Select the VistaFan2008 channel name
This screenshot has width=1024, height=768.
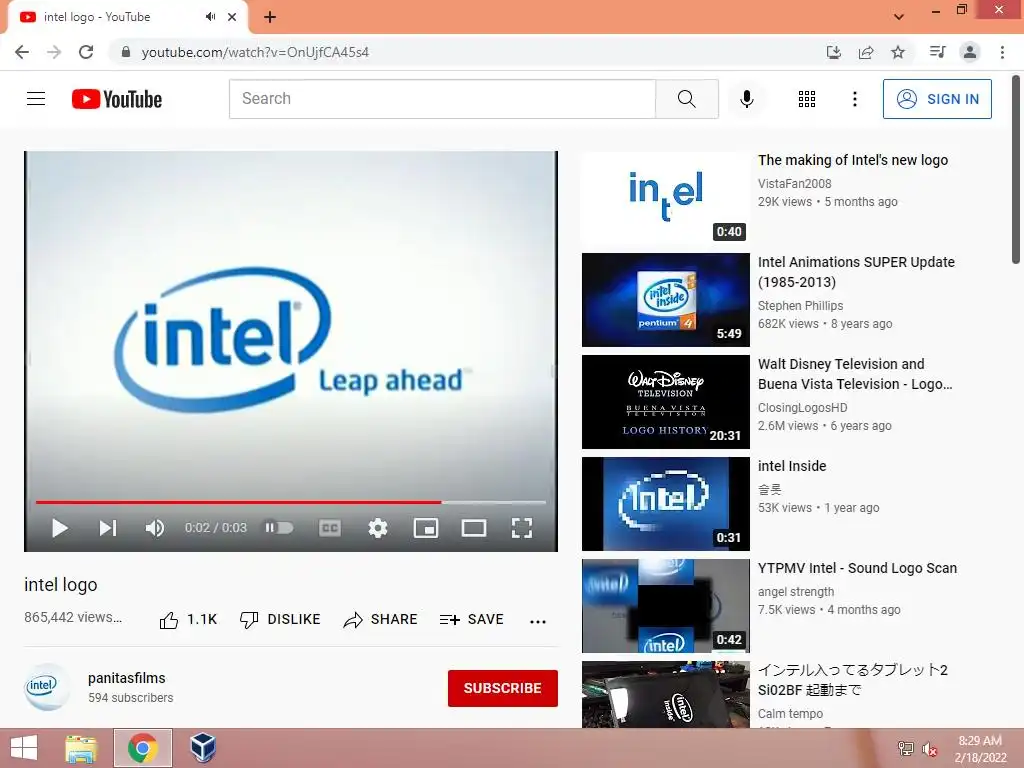point(795,184)
